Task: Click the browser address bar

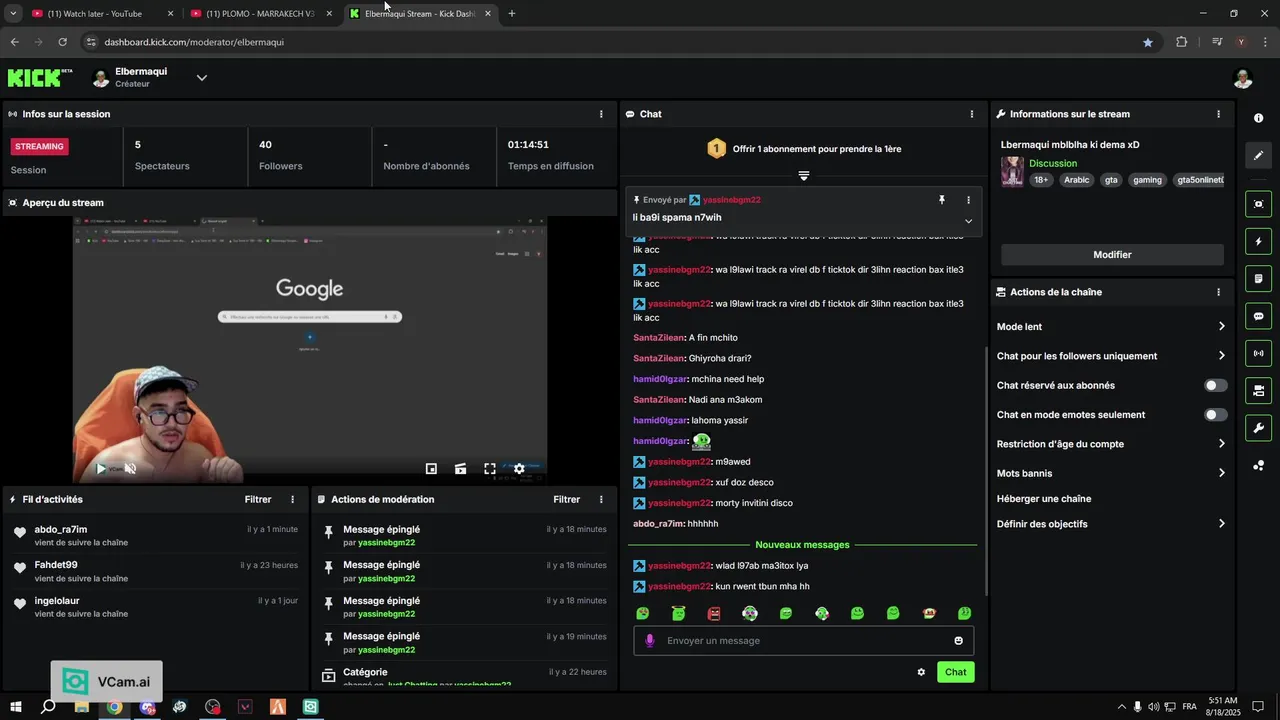Action: pos(620,42)
